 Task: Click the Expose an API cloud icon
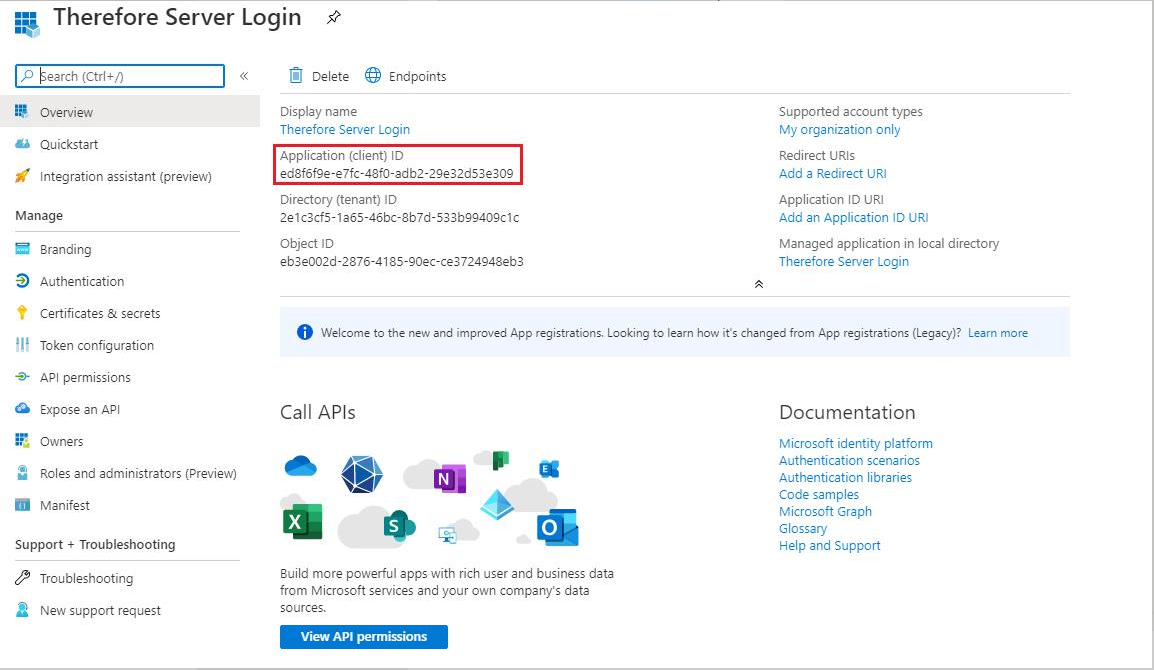coord(22,409)
